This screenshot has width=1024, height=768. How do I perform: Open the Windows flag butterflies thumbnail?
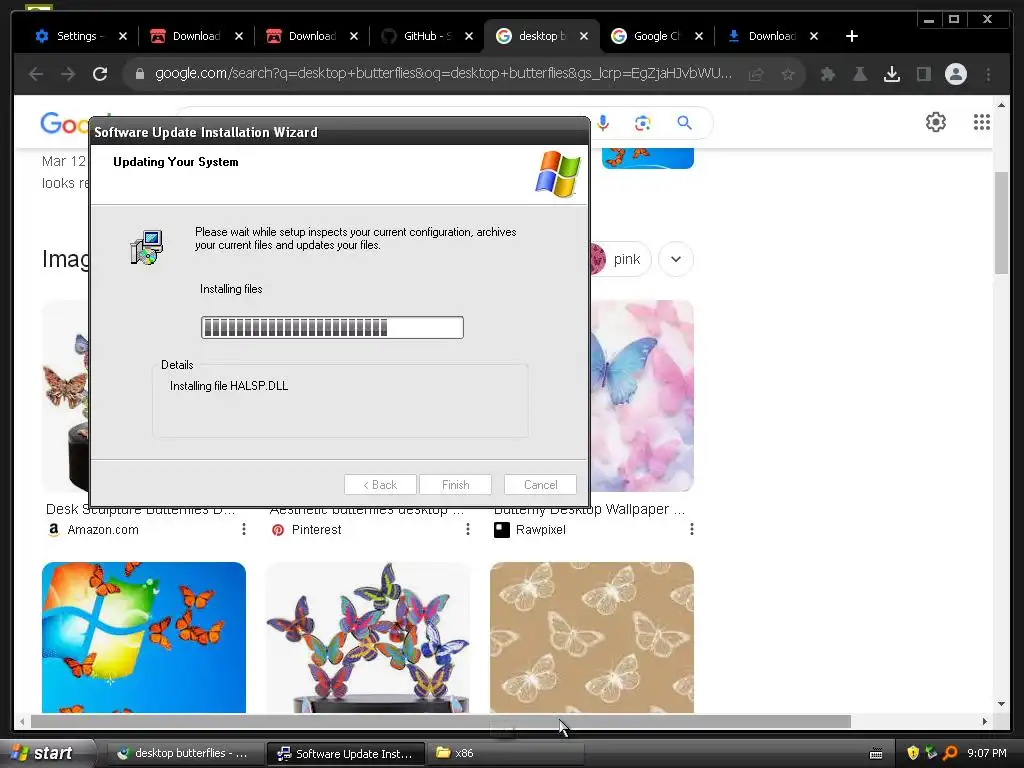(x=144, y=637)
